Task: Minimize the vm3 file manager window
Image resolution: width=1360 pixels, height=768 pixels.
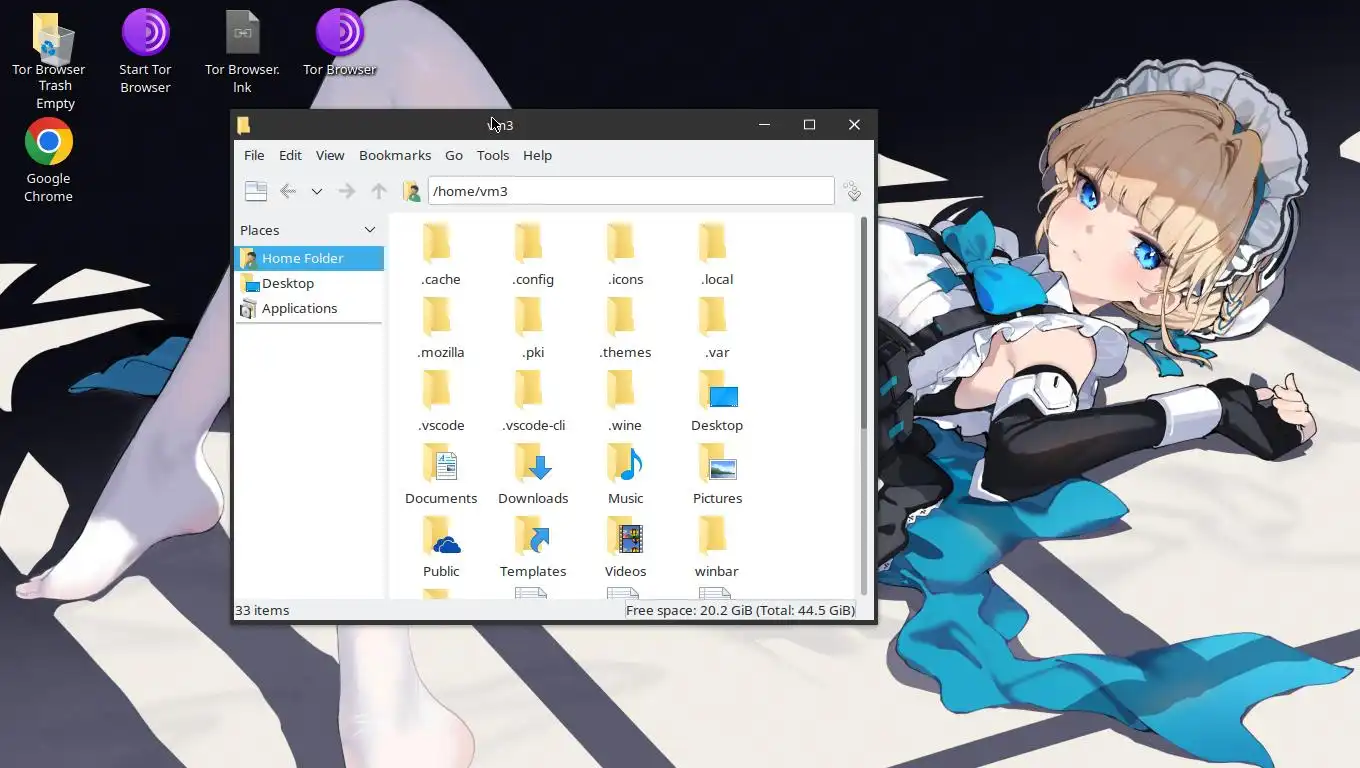Action: click(x=764, y=125)
